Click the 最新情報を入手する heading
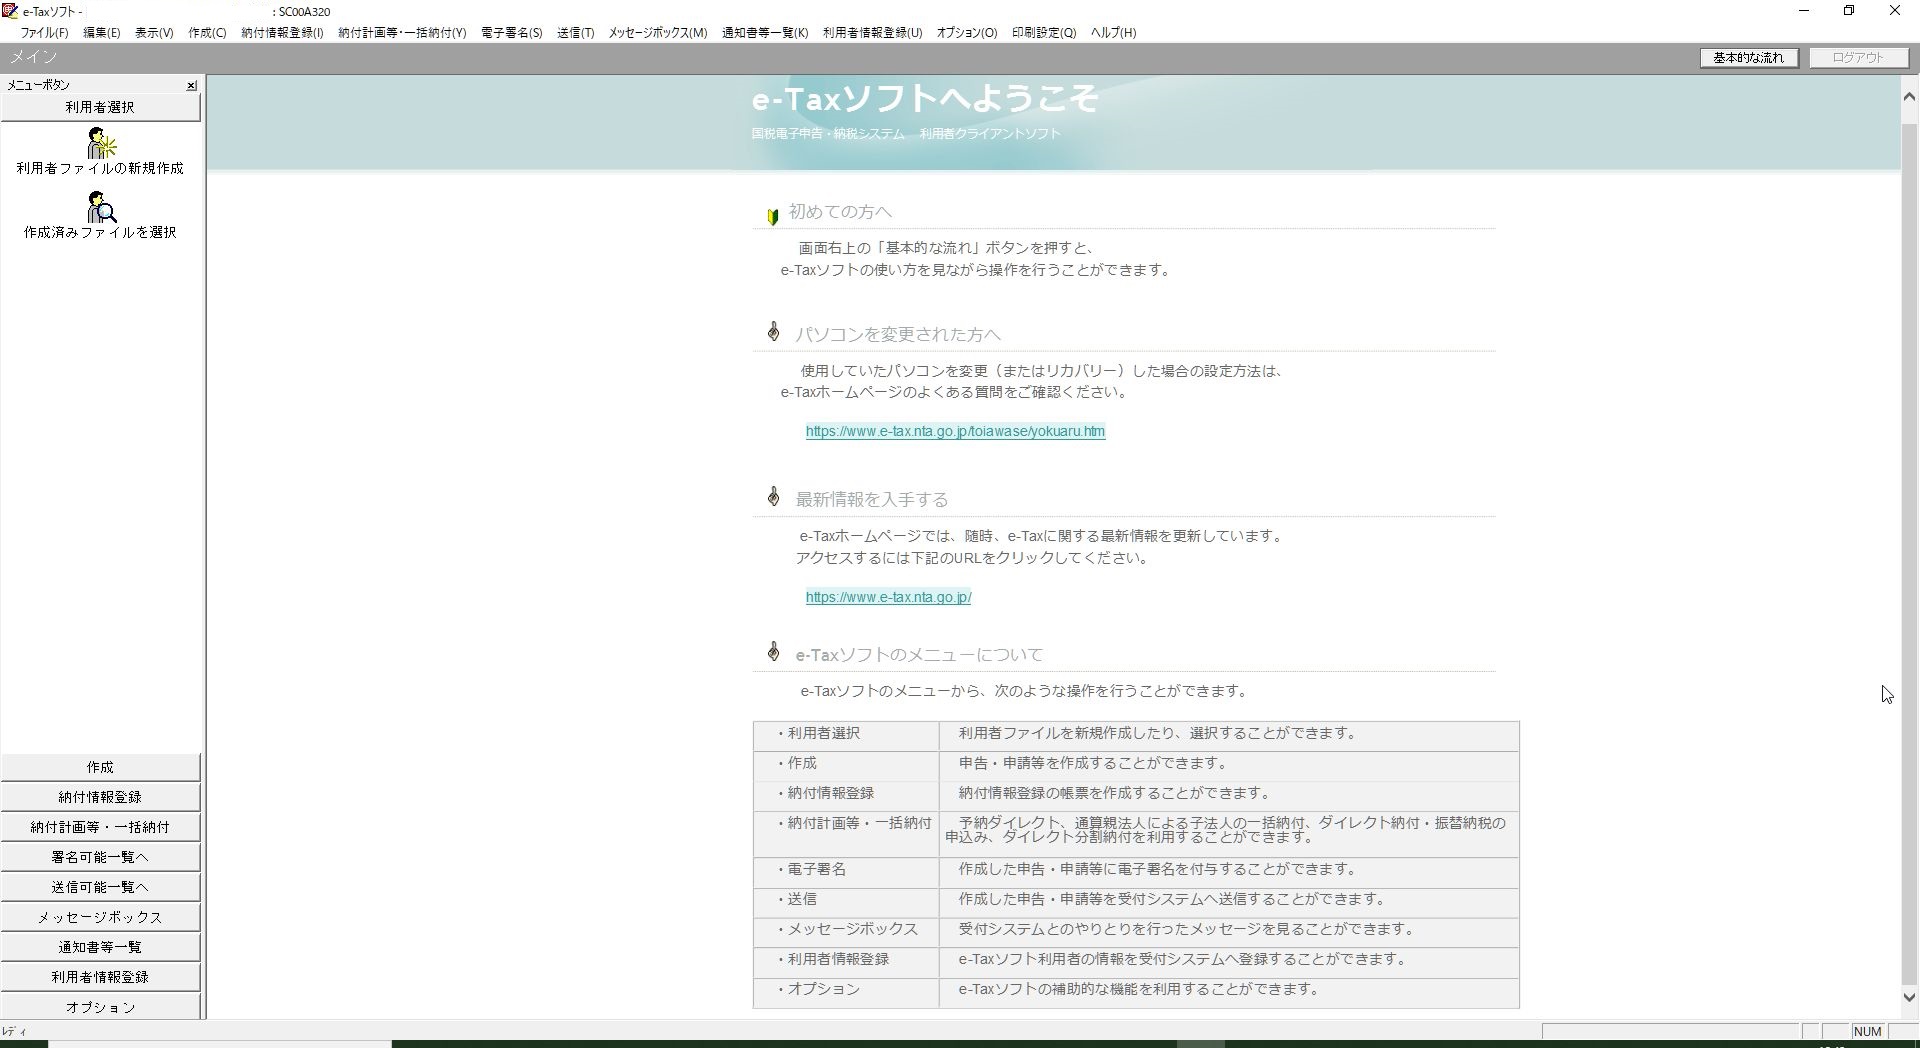 (872, 500)
